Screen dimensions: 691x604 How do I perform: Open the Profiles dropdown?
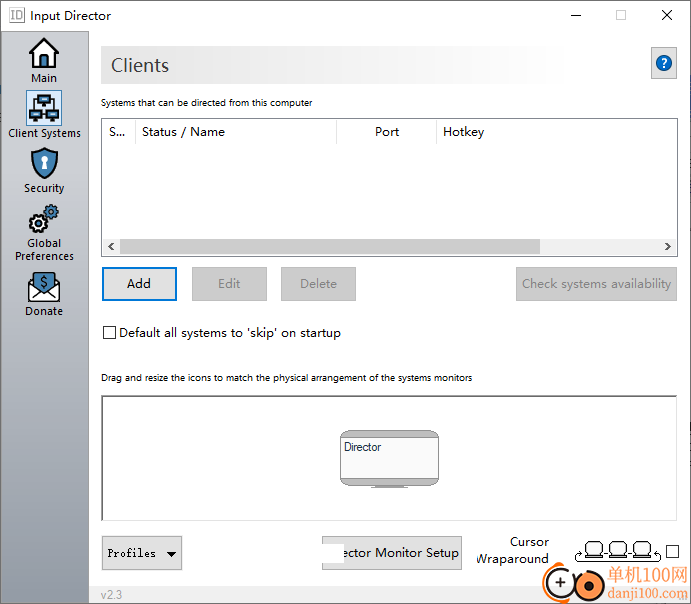(x=142, y=553)
